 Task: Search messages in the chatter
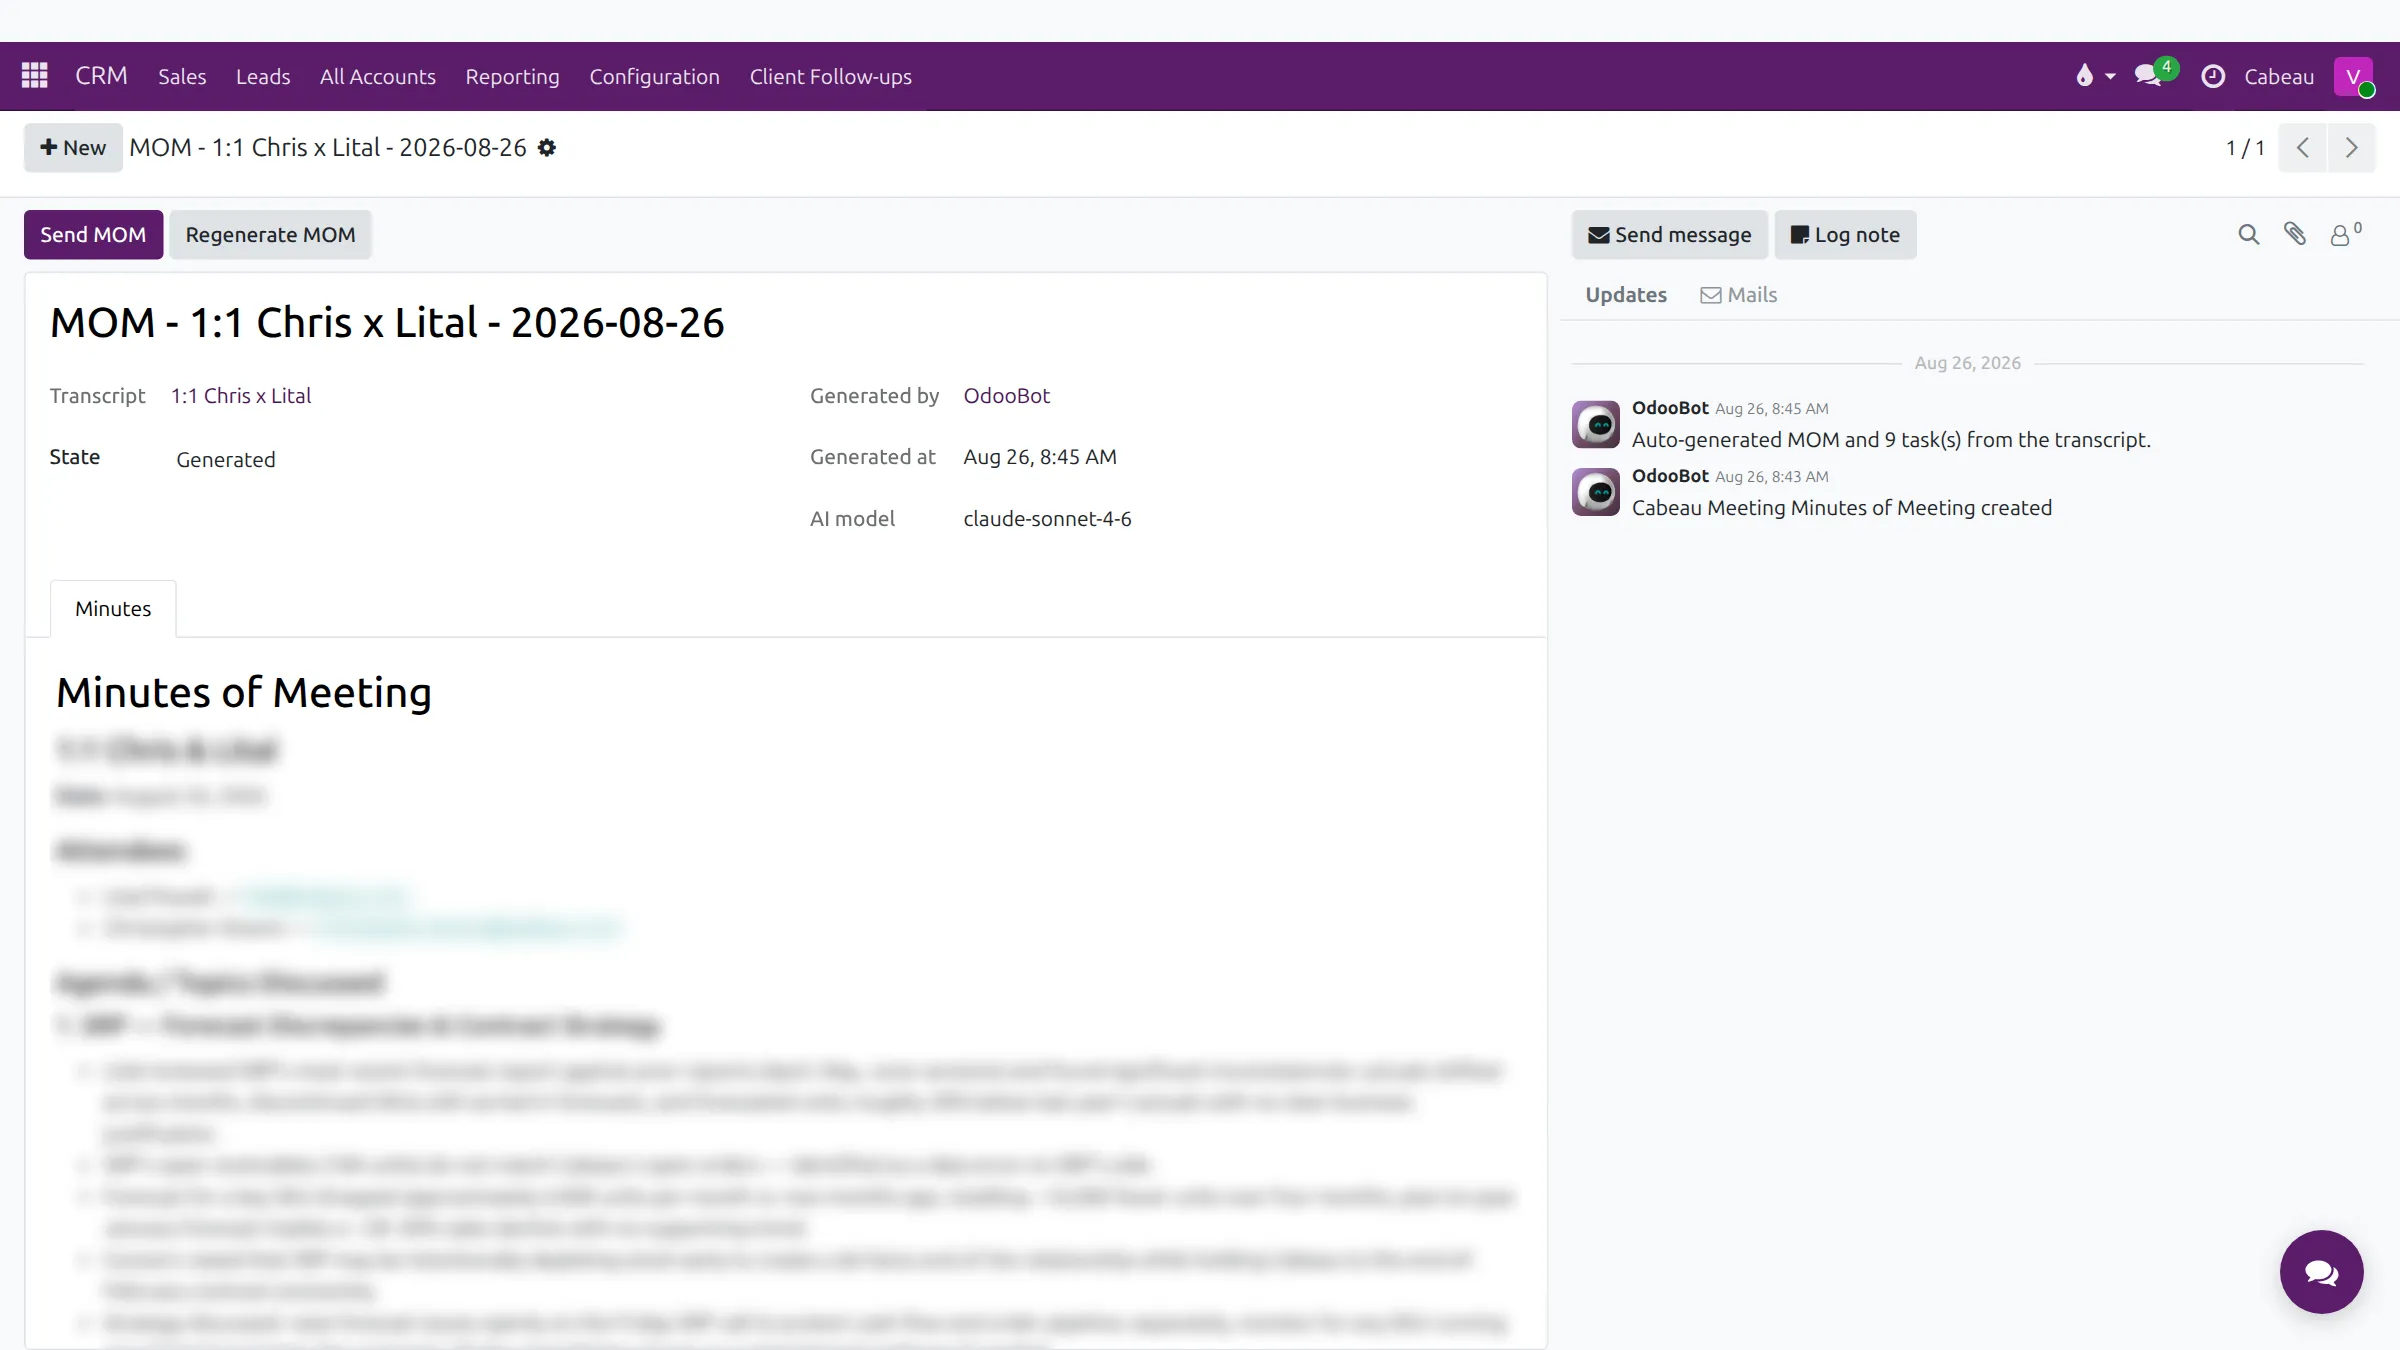tap(2248, 235)
